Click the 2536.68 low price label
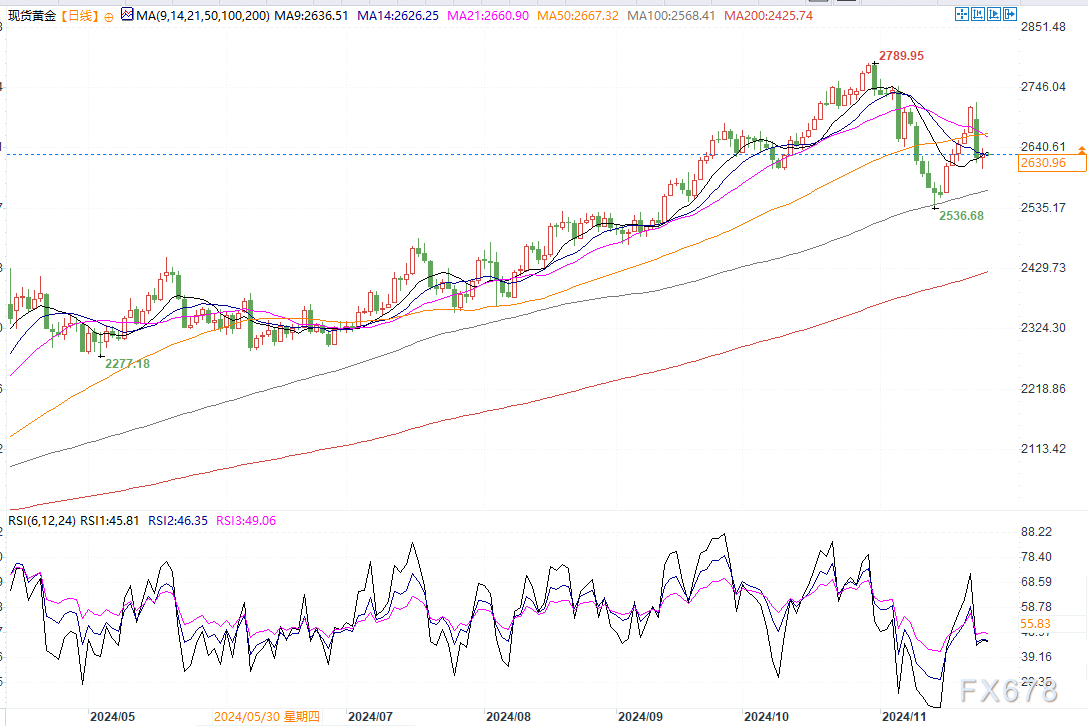Viewport: 1088px width, 726px height. 959,215
